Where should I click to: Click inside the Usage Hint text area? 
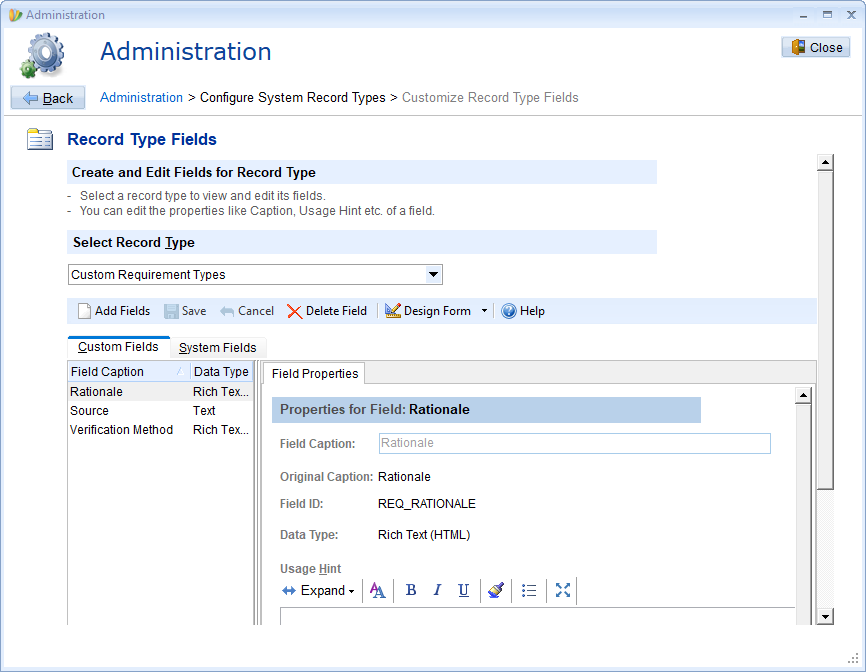point(537,616)
